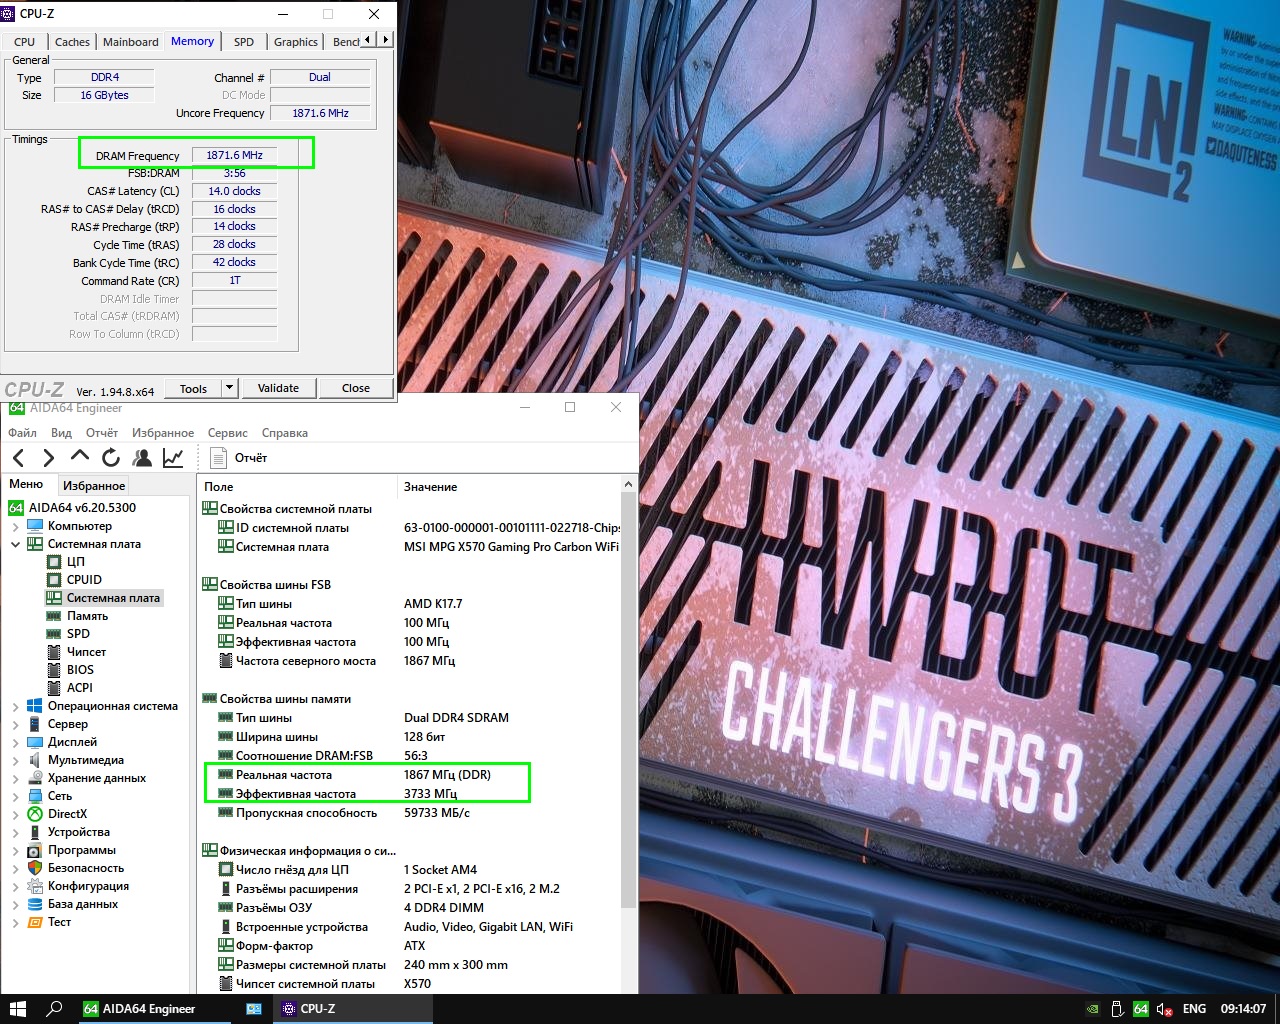The image size is (1280, 1024).
Task: Click the Отчёт report toolbar button
Action: point(239,458)
